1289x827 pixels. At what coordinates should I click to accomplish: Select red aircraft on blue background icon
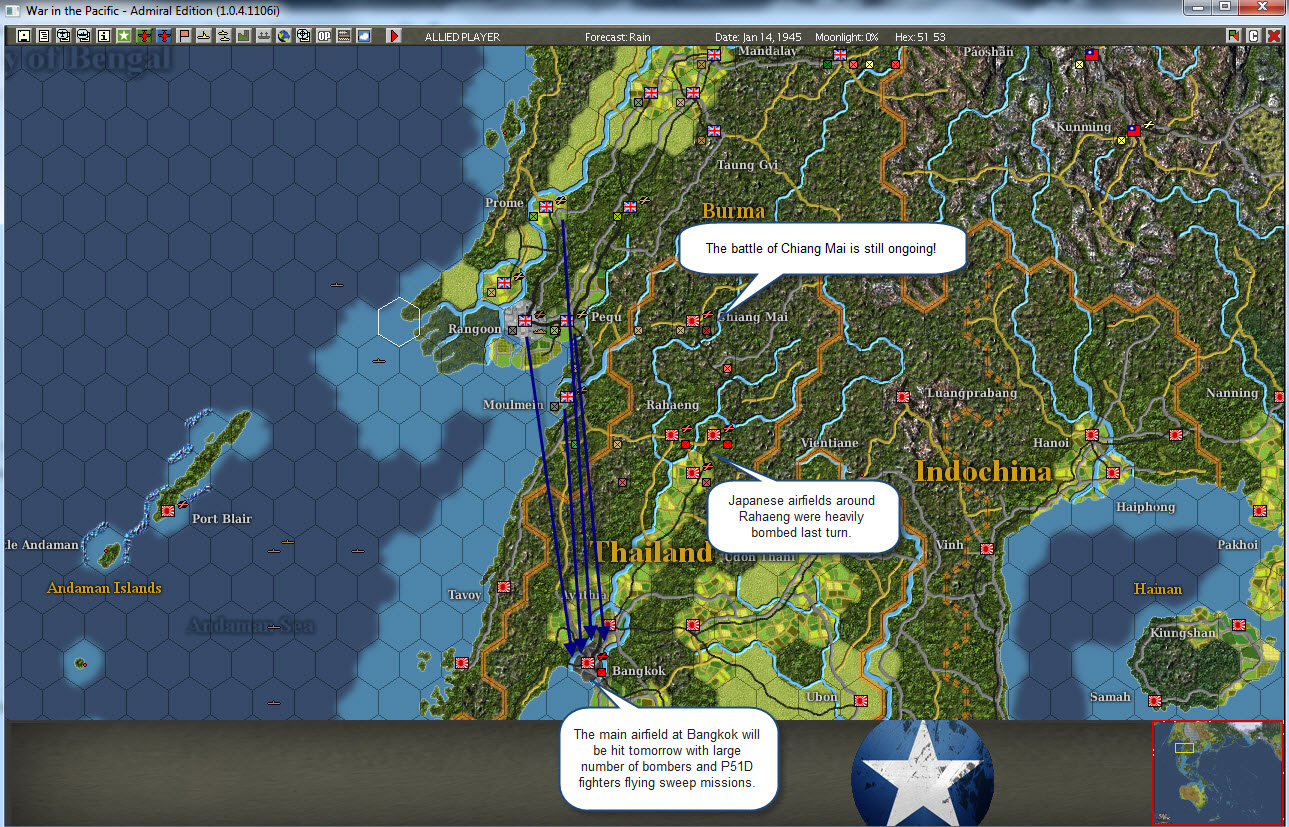[x=164, y=36]
